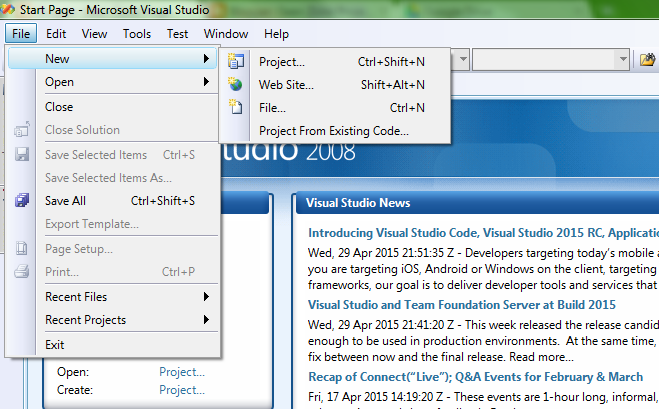Open Team Foundation Server at Build 2015 link

(x=461, y=305)
